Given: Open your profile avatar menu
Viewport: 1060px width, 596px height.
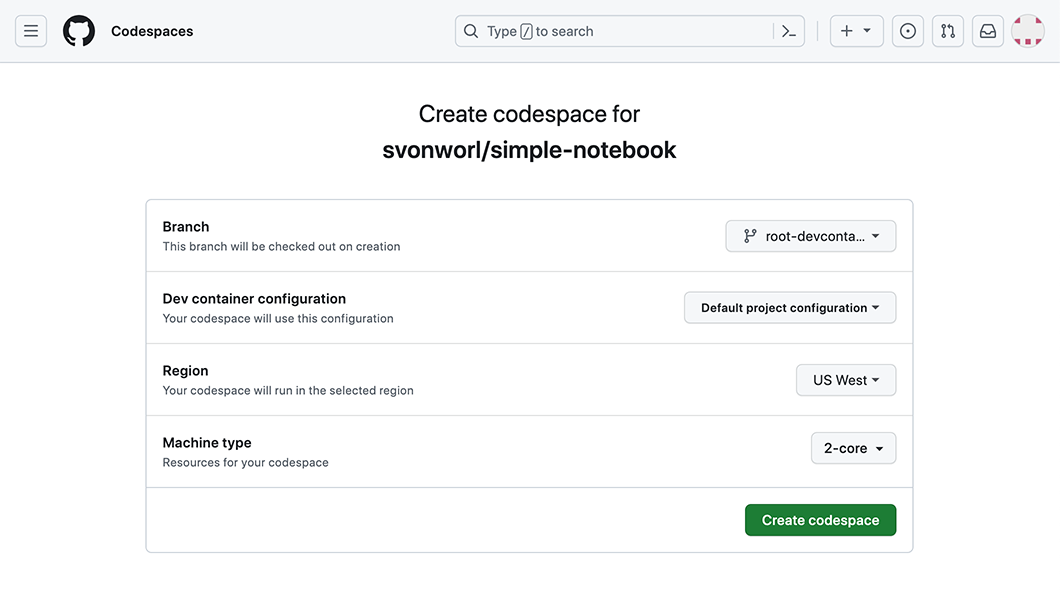Looking at the screenshot, I should click(1027, 30).
